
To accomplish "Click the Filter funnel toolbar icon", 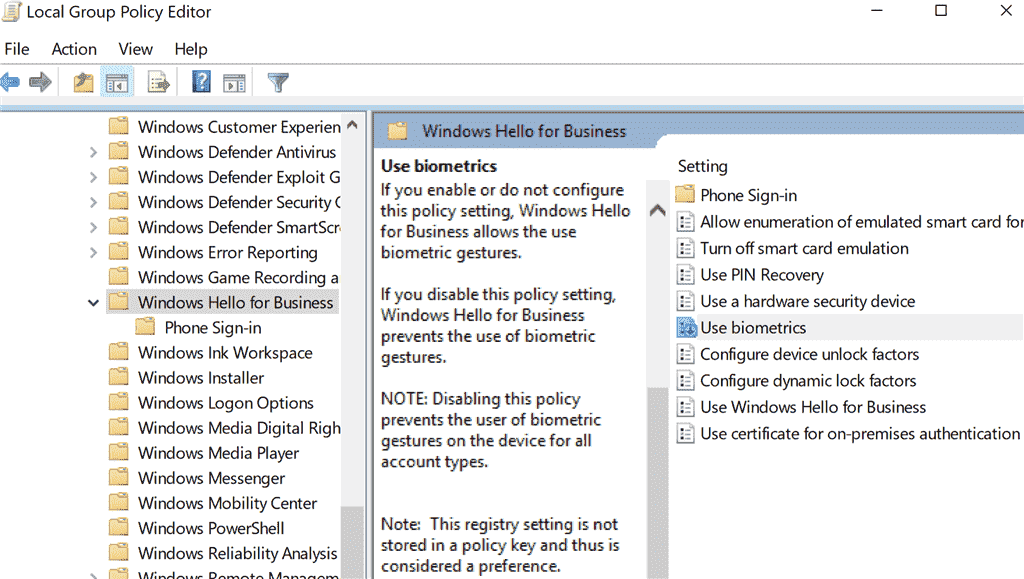I will click(x=278, y=82).
